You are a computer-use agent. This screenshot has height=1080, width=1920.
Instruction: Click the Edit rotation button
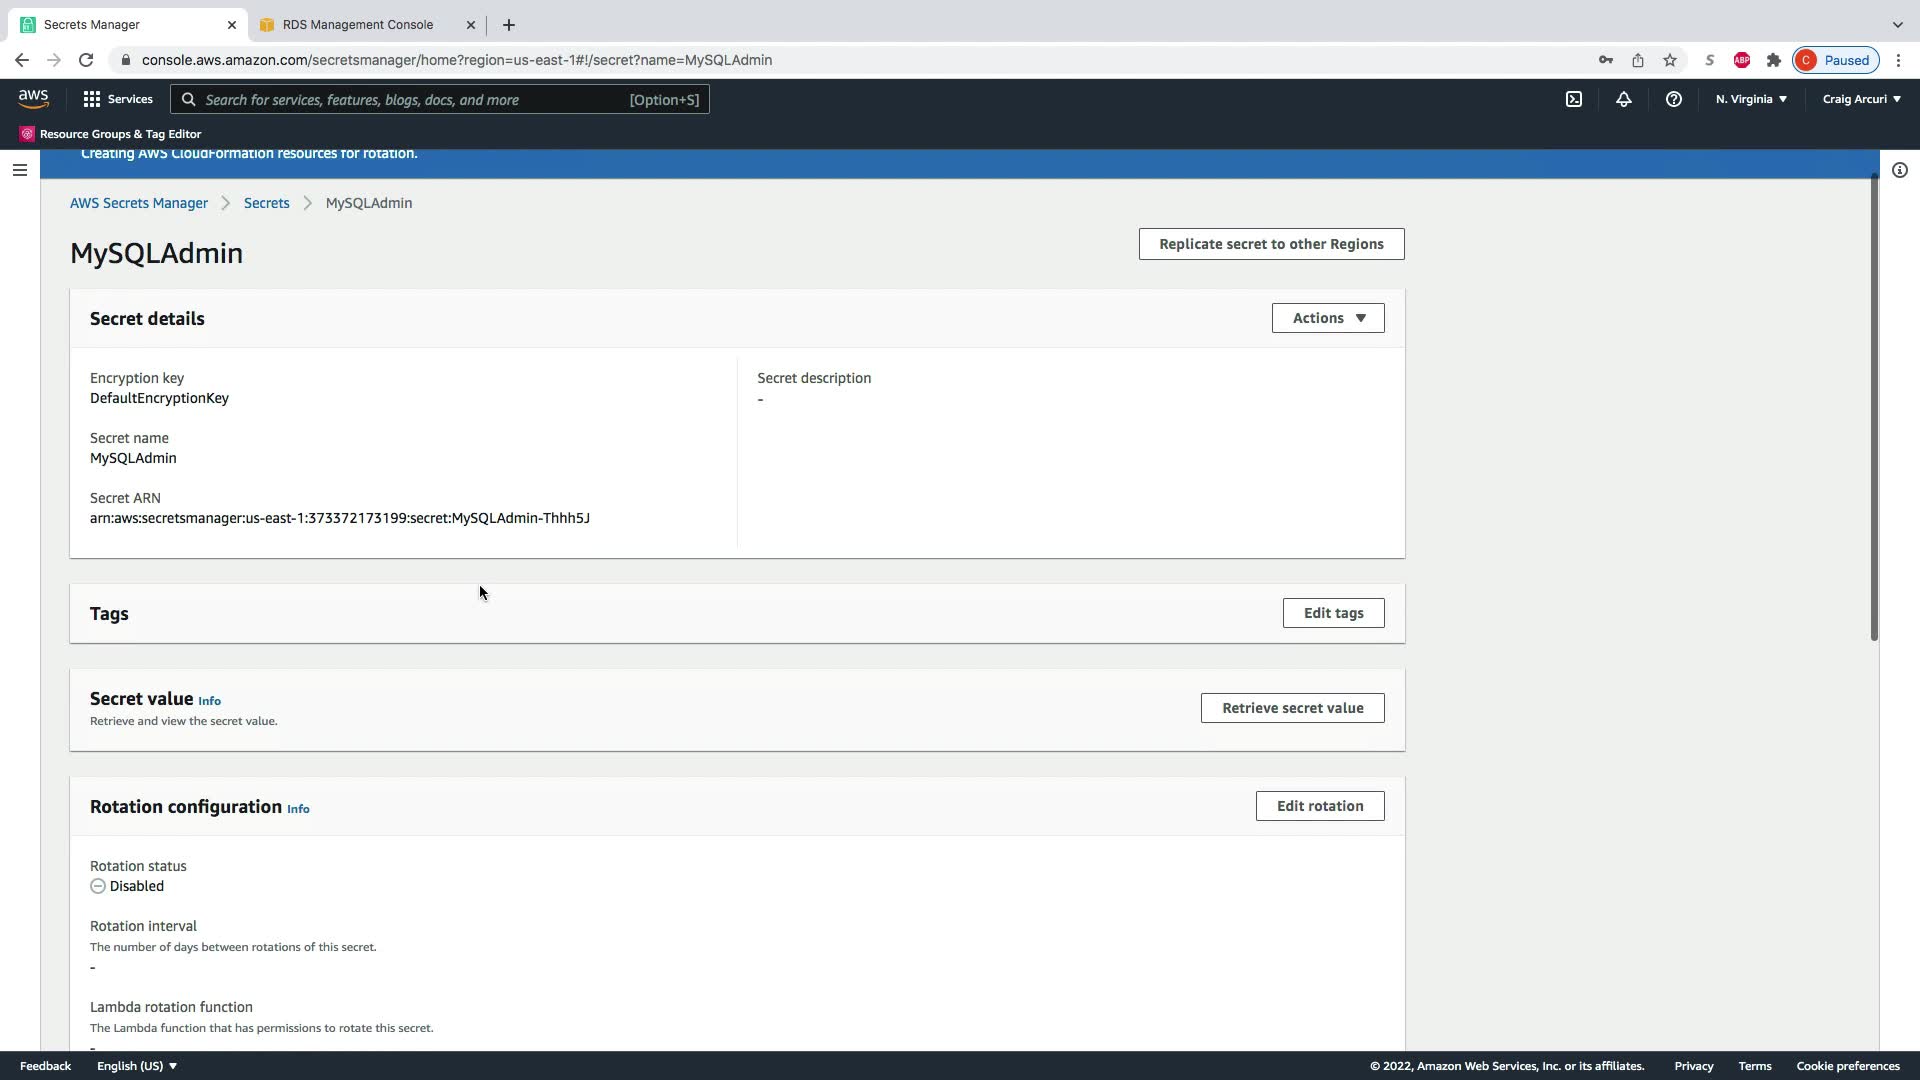tap(1319, 806)
